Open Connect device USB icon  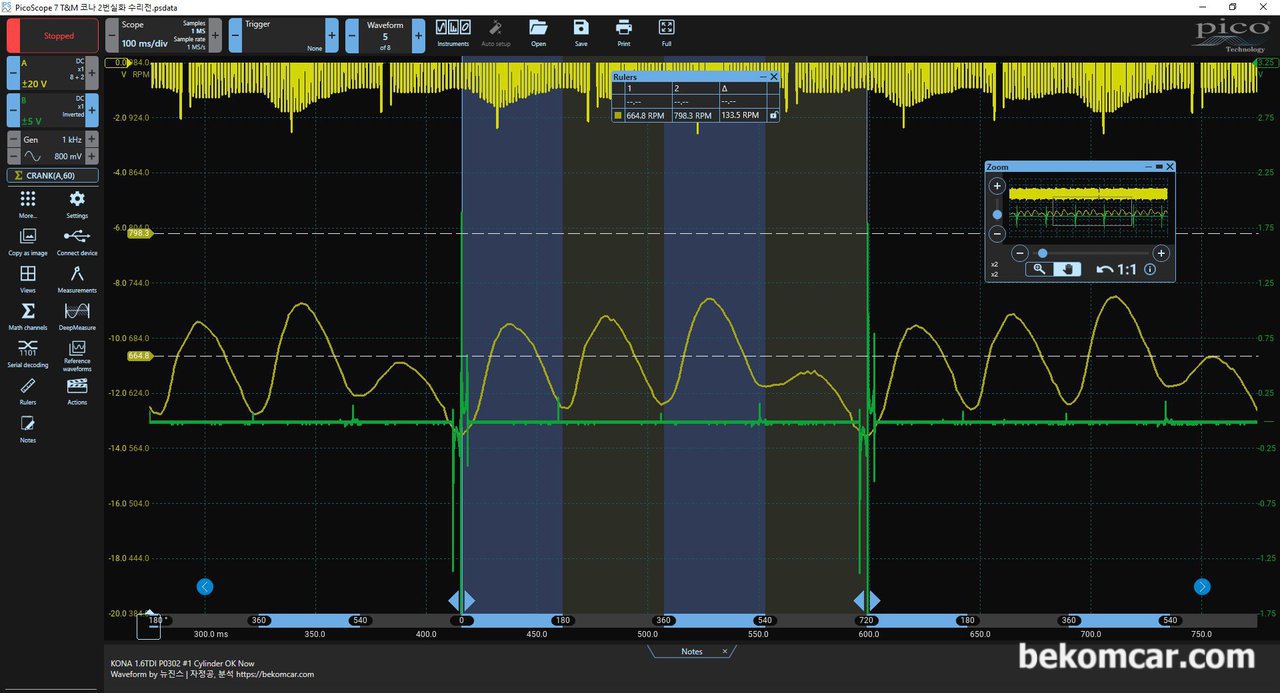click(x=77, y=241)
